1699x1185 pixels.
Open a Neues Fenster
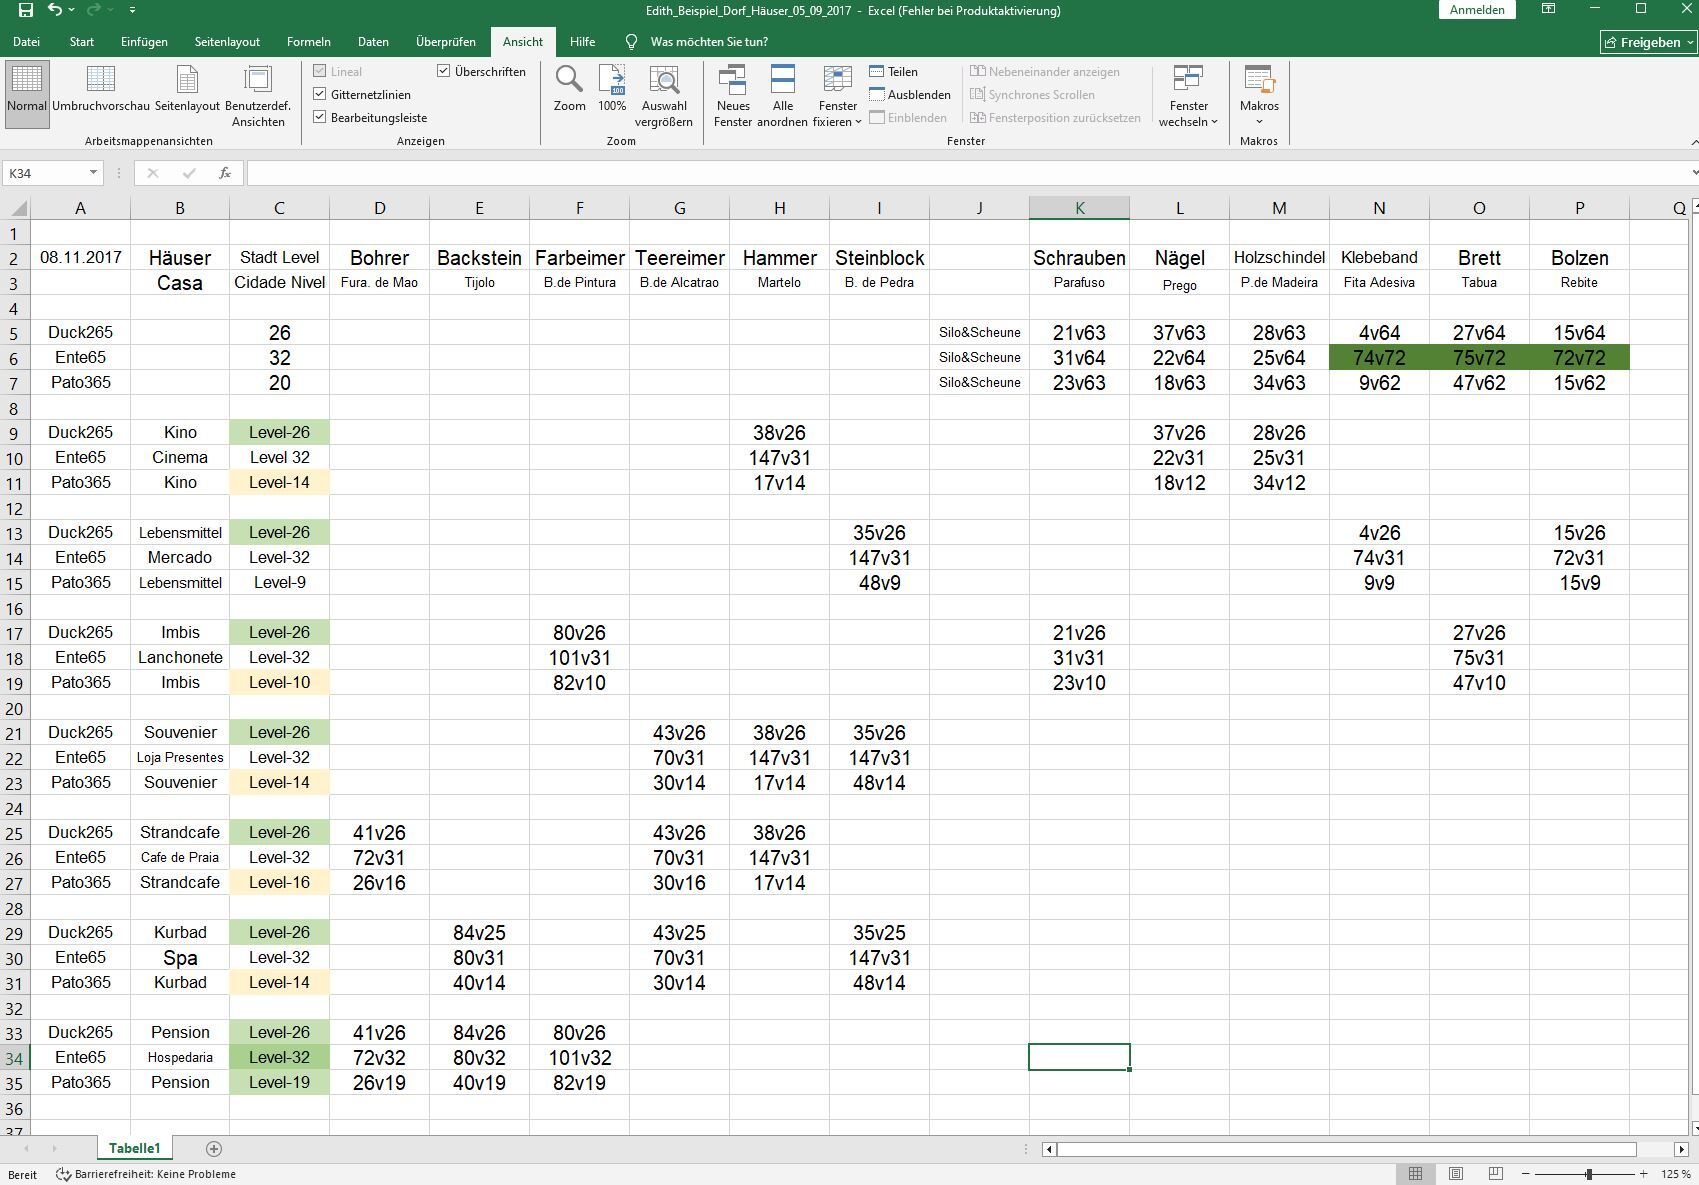coord(733,95)
